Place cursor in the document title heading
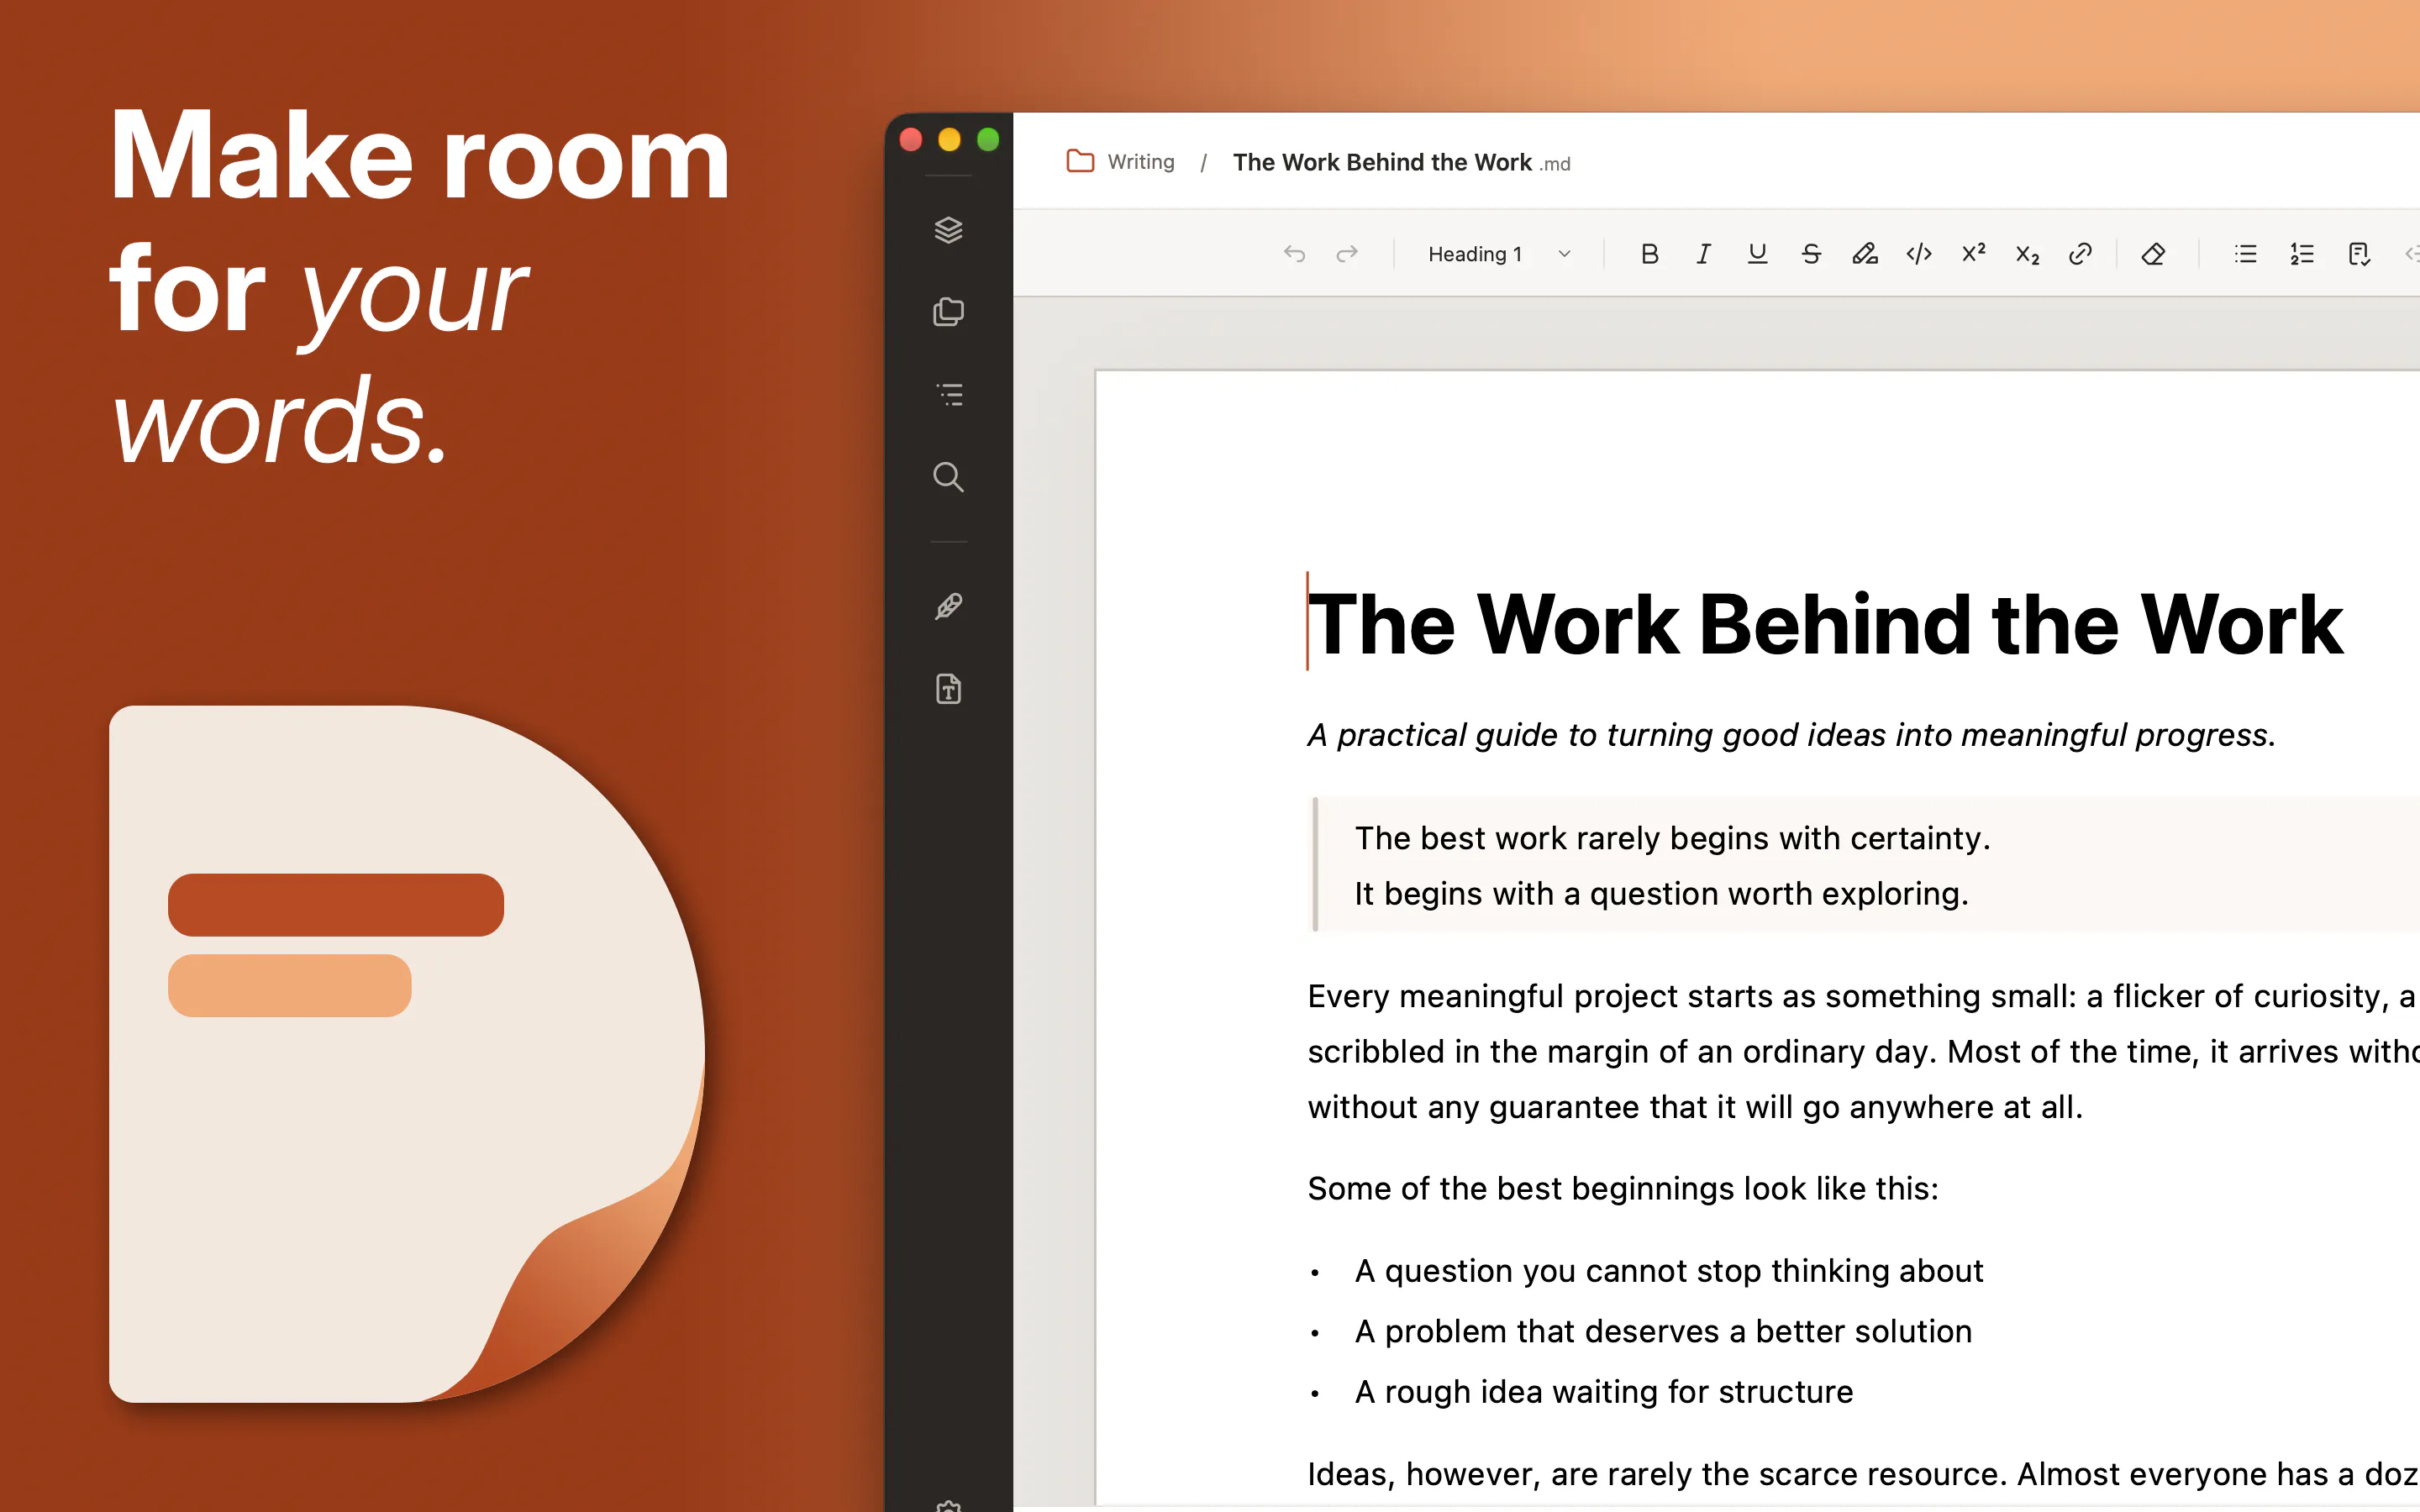The height and width of the screenshot is (1512, 2420). pos(1825,624)
